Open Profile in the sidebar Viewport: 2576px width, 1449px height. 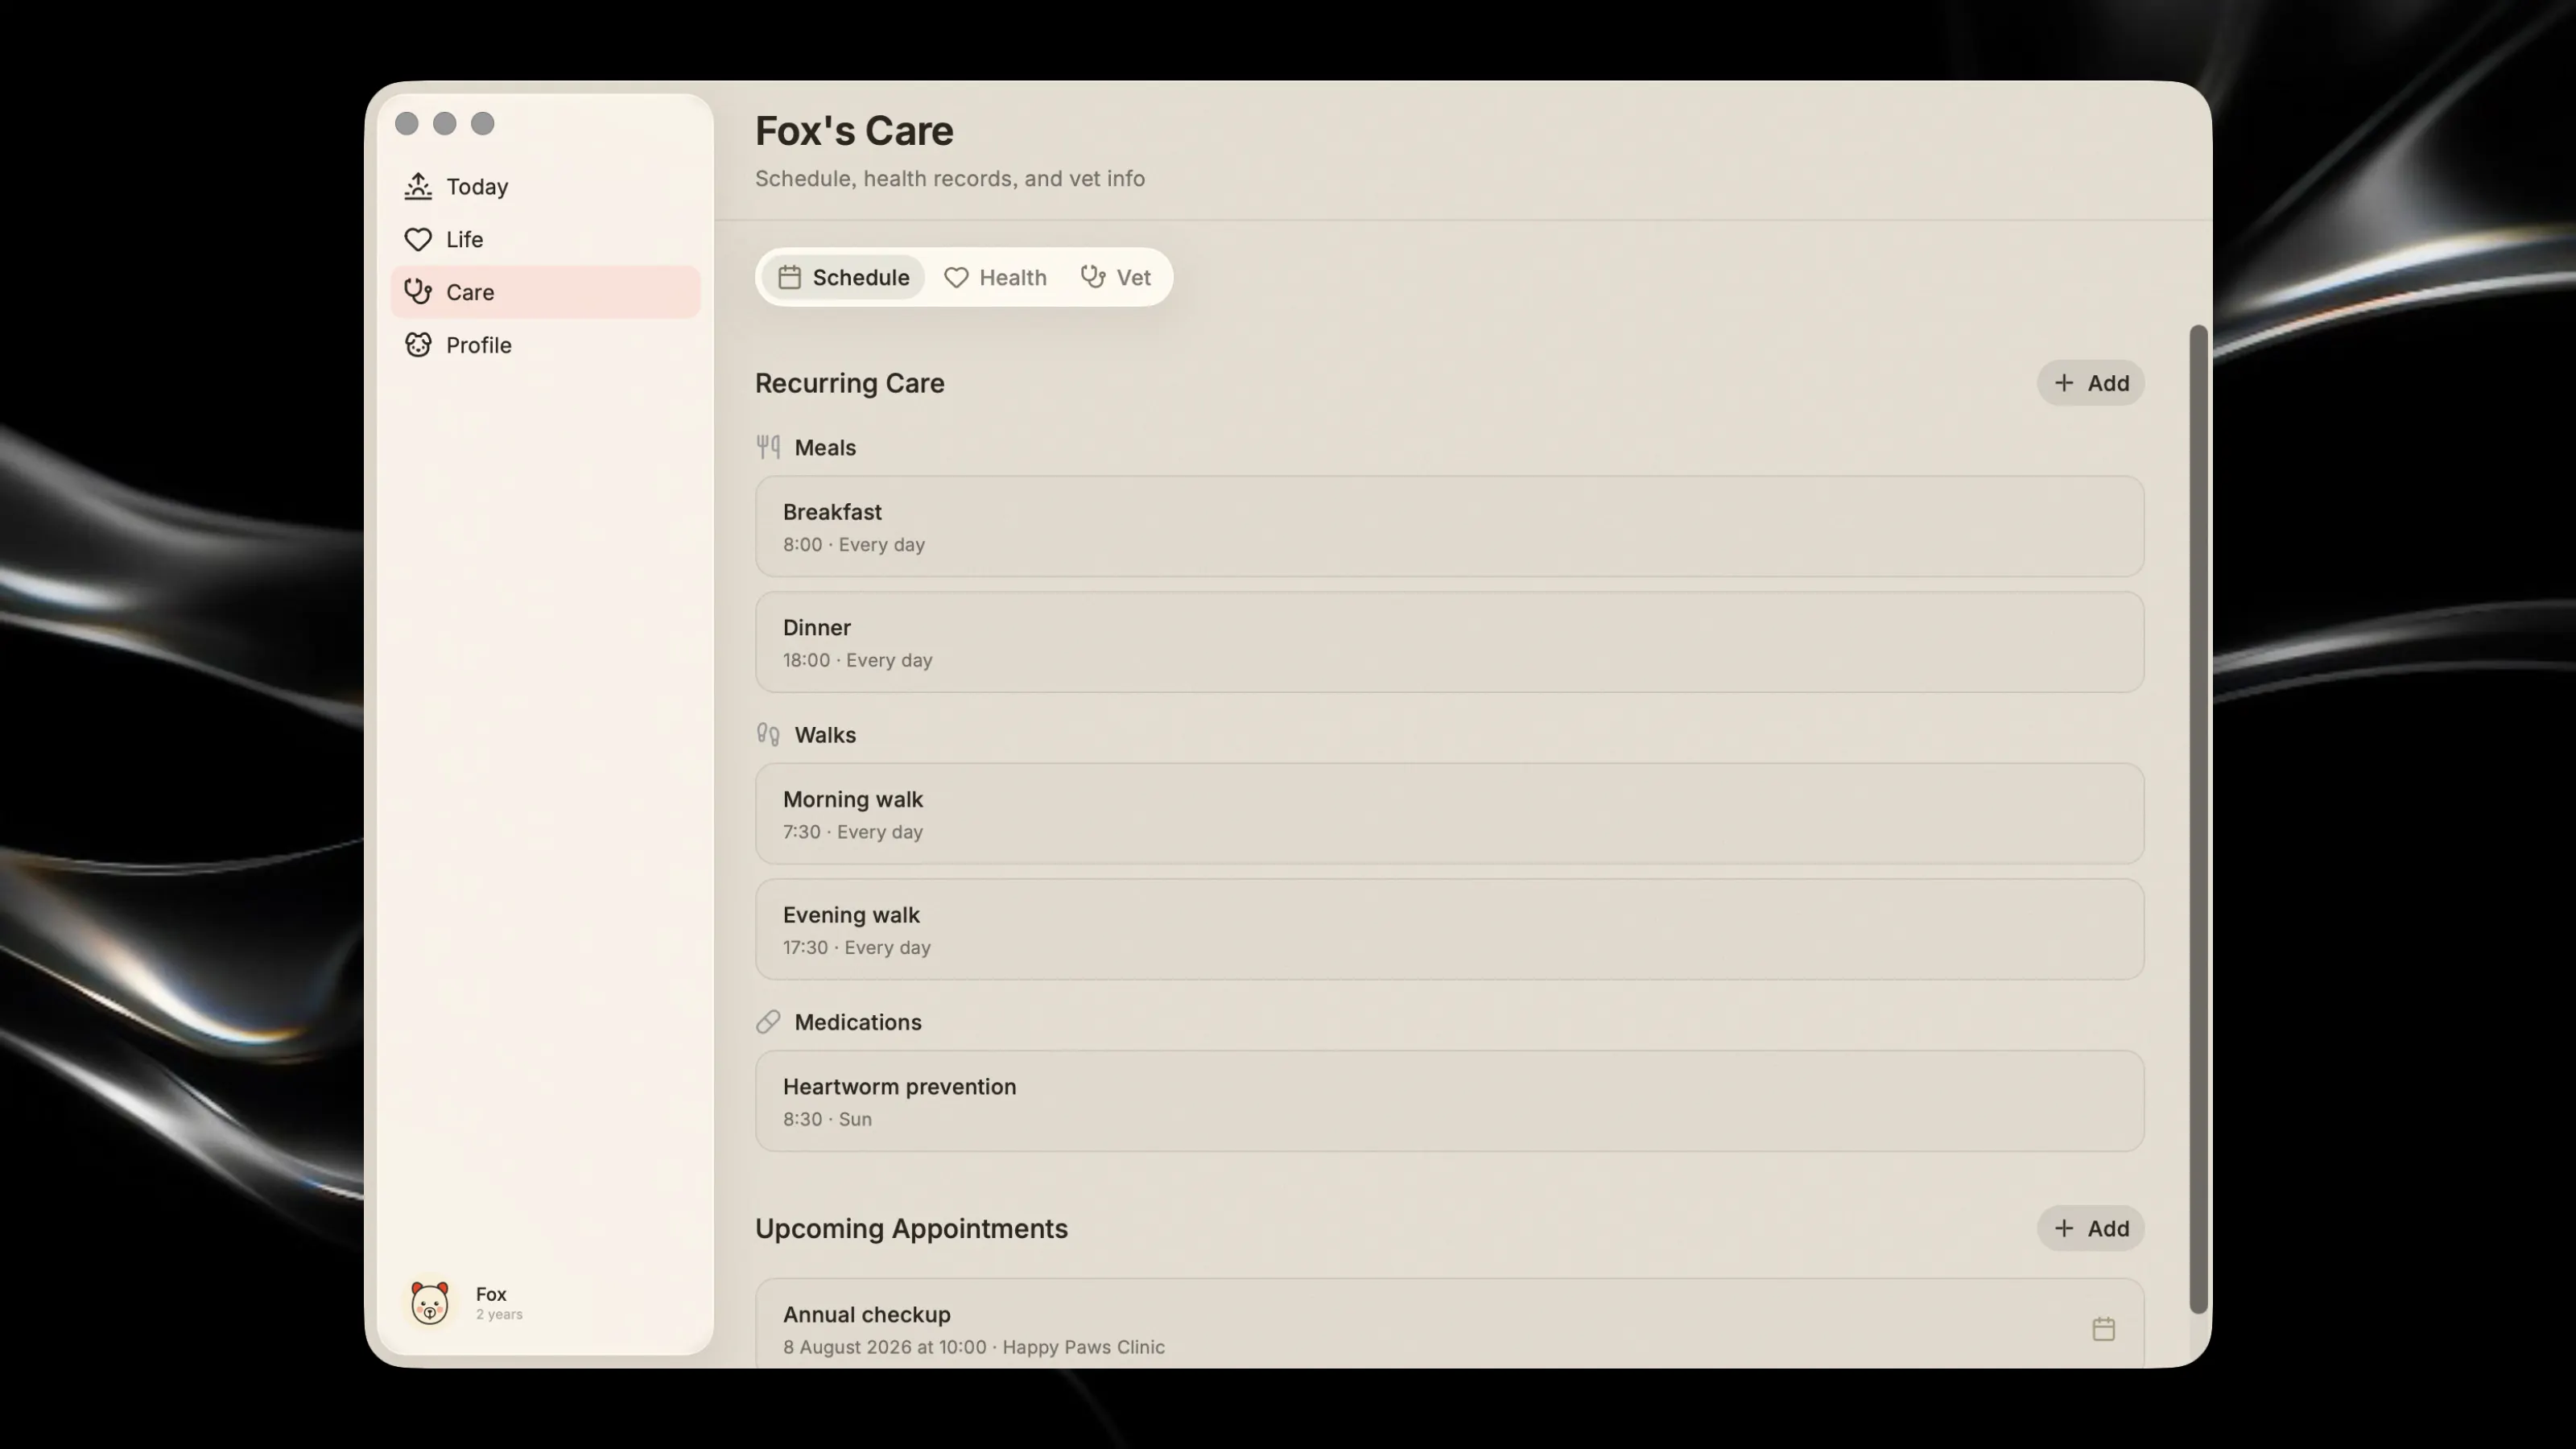click(x=545, y=345)
